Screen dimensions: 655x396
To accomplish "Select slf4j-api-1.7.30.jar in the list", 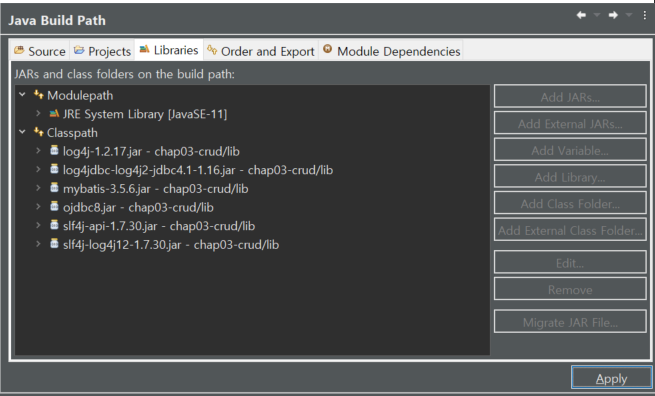I will (x=252, y=226).
